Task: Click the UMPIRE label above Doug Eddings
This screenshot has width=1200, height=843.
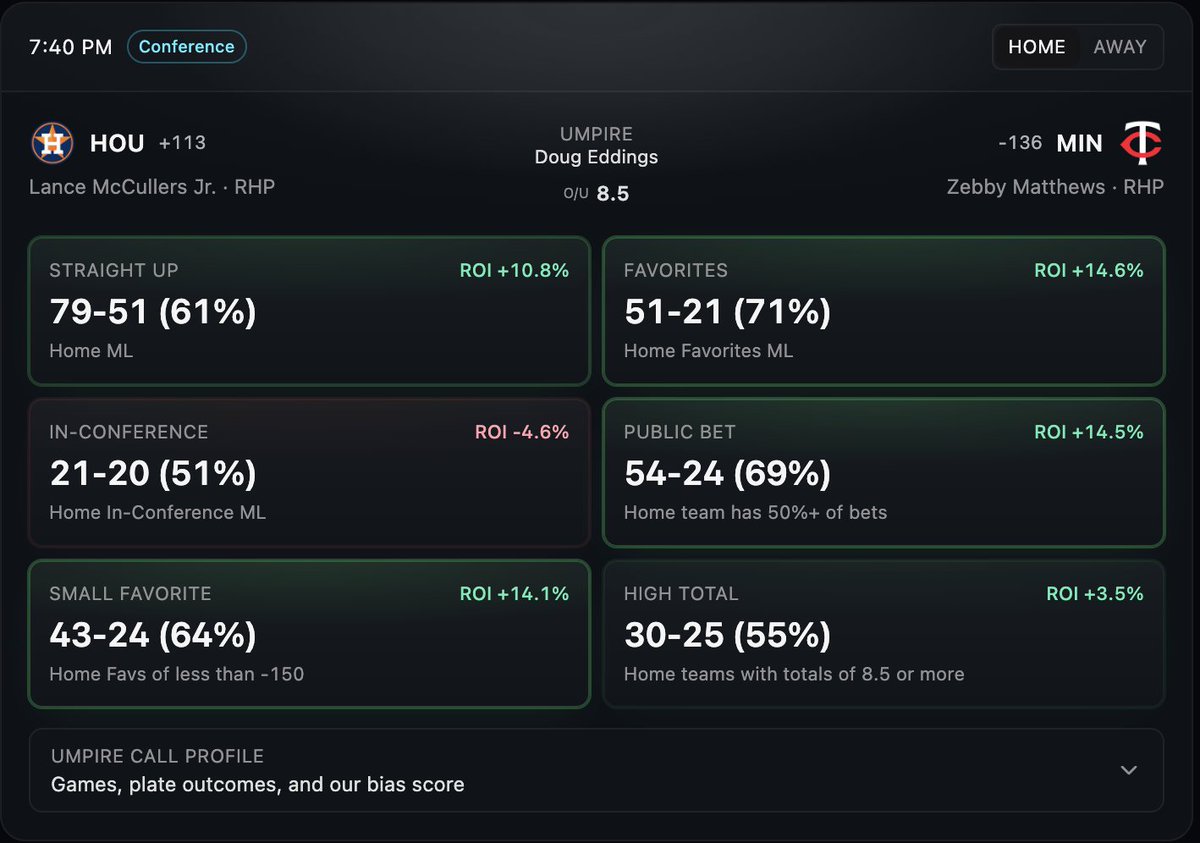Action: (x=597, y=134)
